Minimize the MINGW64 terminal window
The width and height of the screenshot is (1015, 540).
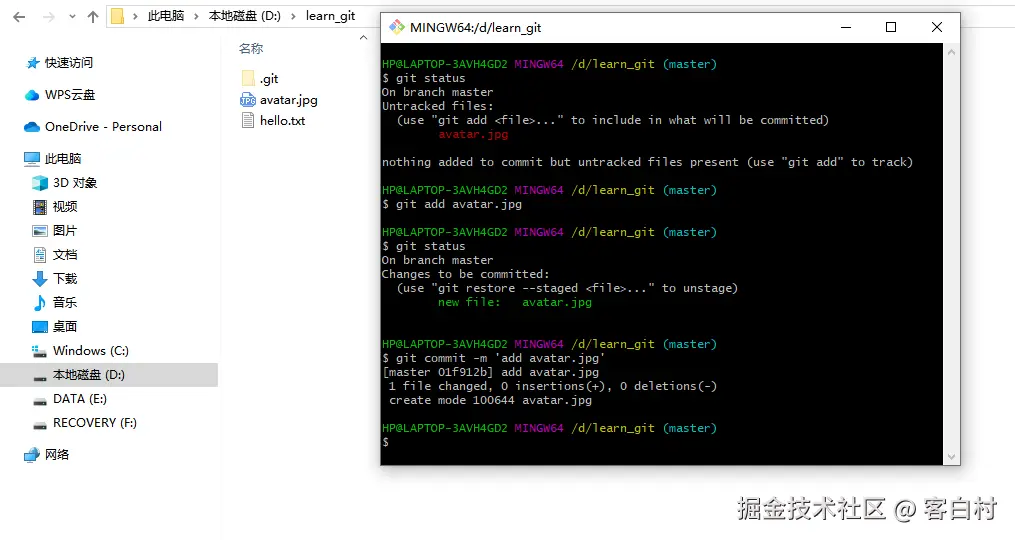click(845, 27)
